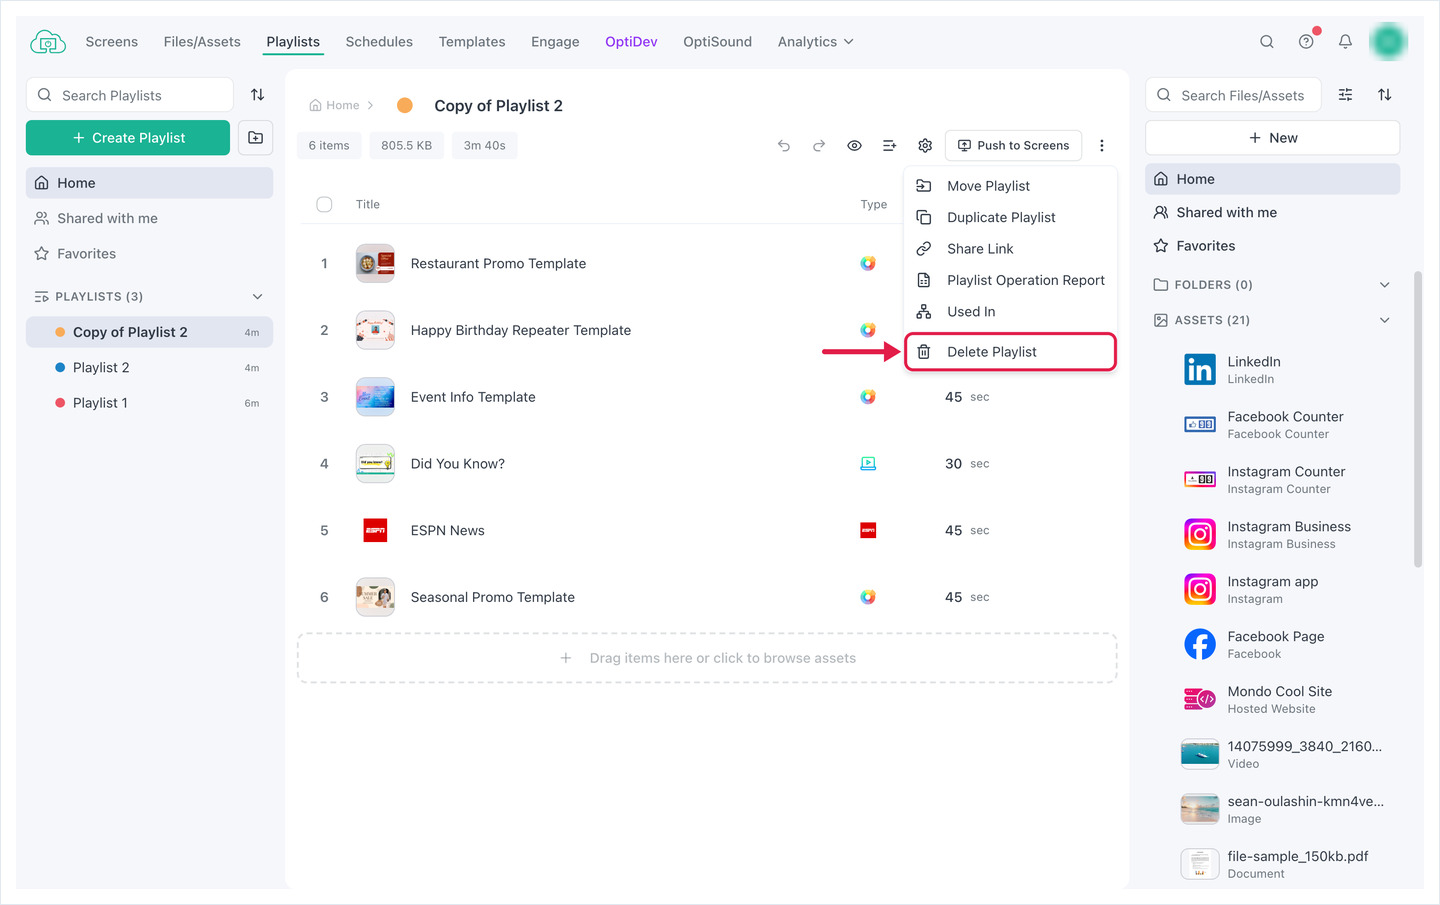Switch to the Schedules tab
This screenshot has height=905, width=1440.
click(379, 42)
